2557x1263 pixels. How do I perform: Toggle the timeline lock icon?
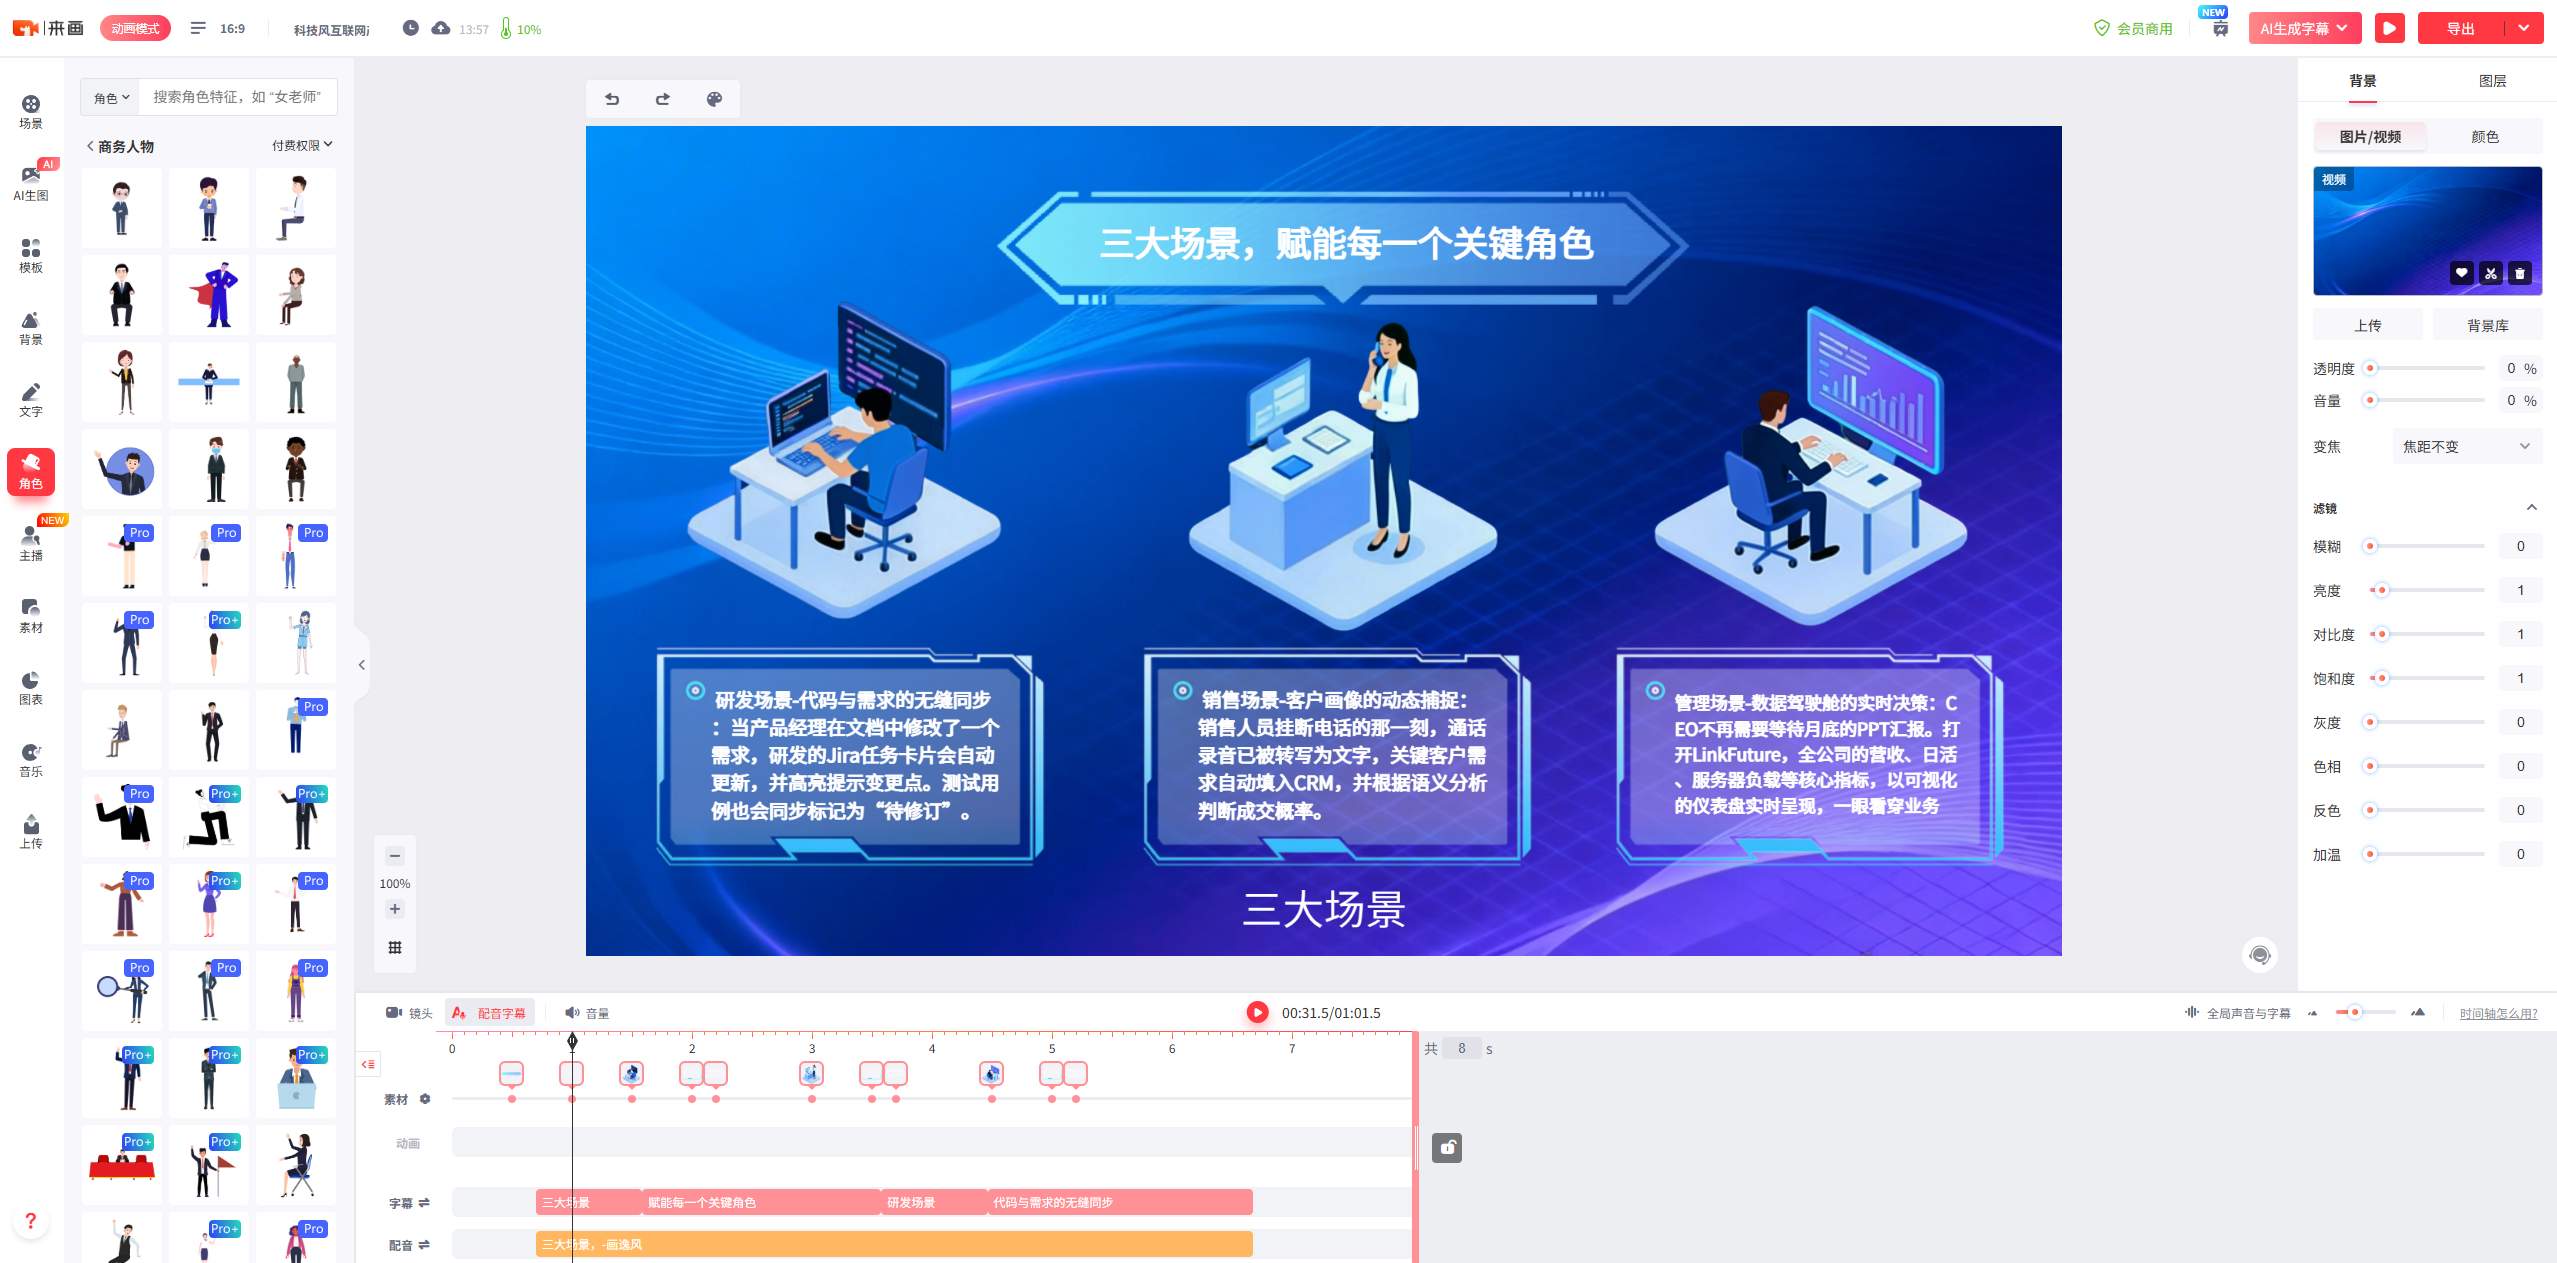coord(1446,1148)
